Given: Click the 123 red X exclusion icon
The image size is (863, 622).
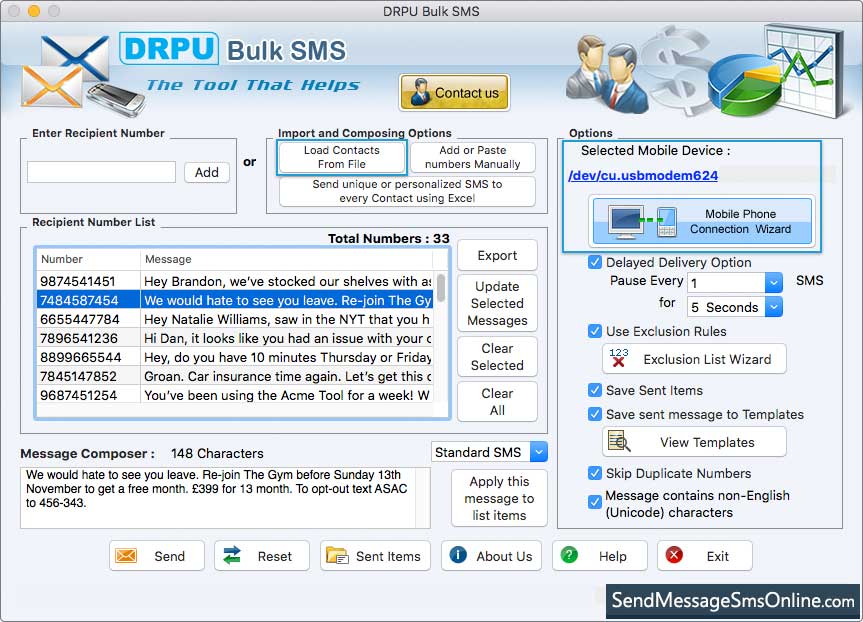Looking at the screenshot, I should coord(619,358).
